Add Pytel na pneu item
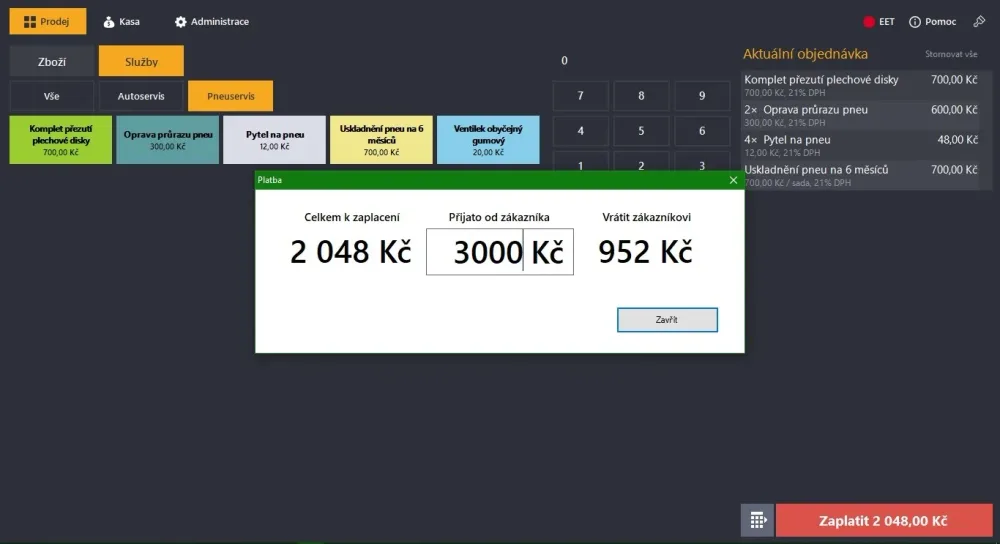 274,140
